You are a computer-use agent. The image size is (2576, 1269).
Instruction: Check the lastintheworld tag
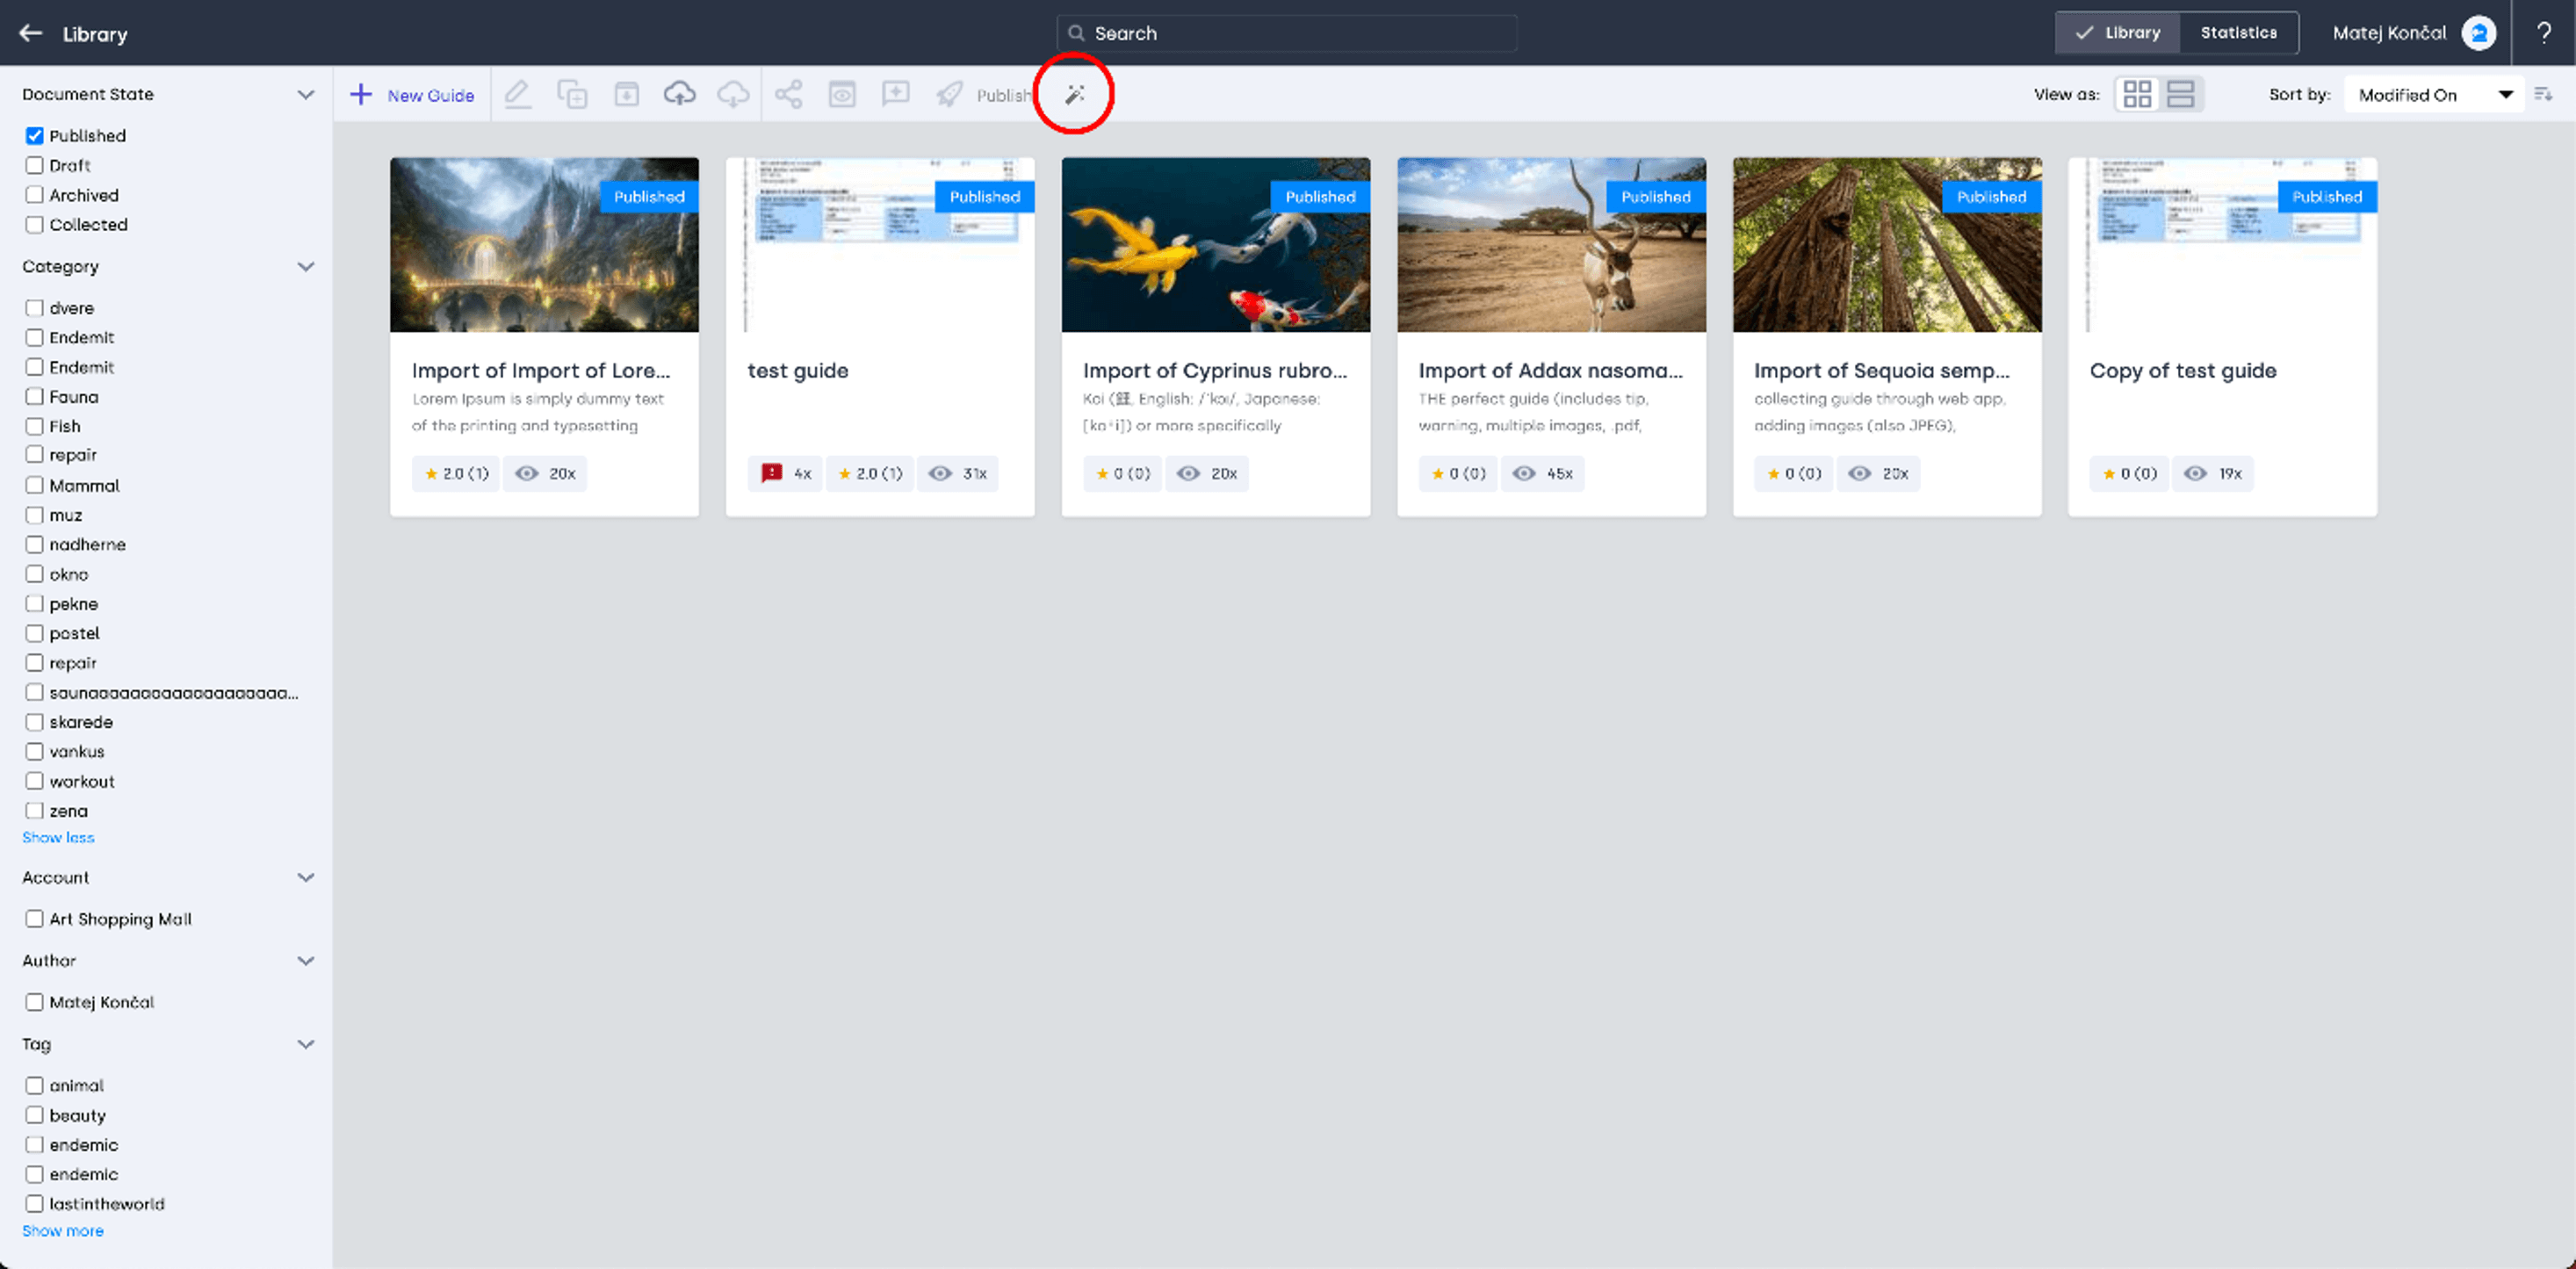coord(35,1203)
